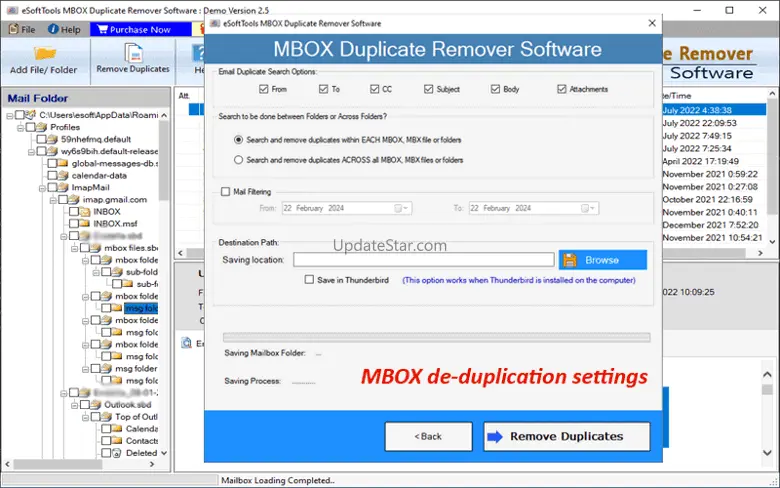780x488 pixels.
Task: Click the Back button
Action: point(428,436)
